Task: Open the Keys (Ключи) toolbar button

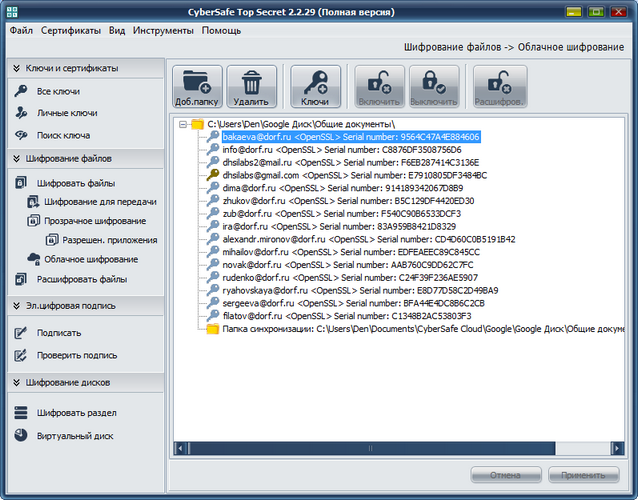Action: (315, 87)
